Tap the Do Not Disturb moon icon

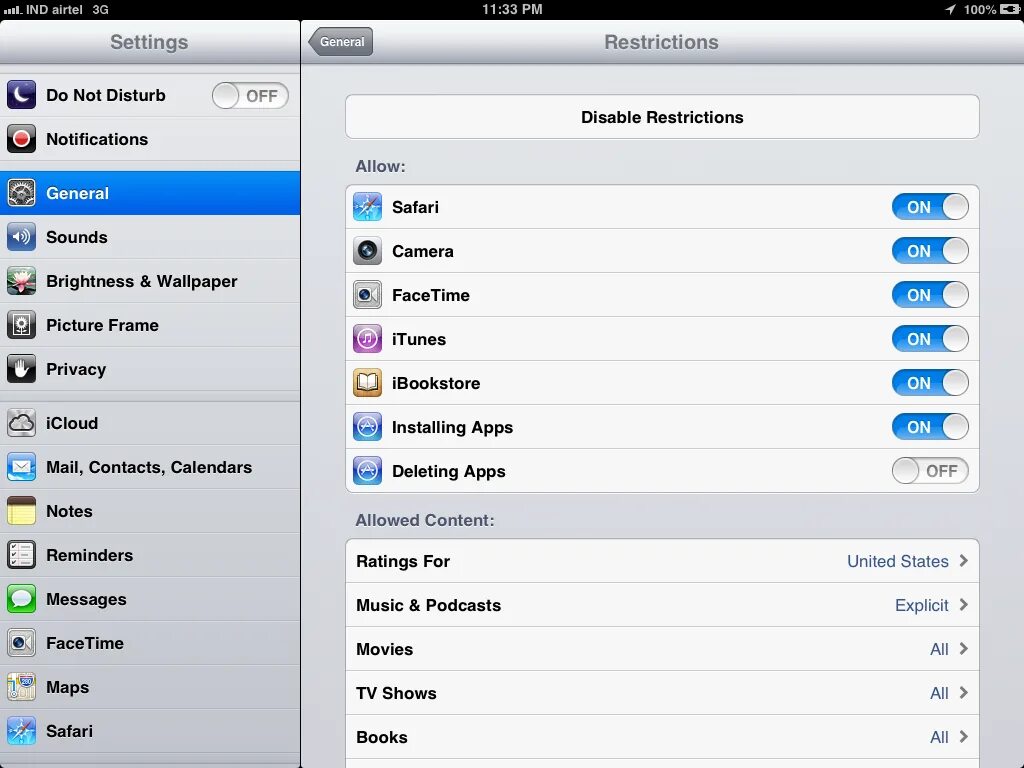[22, 95]
